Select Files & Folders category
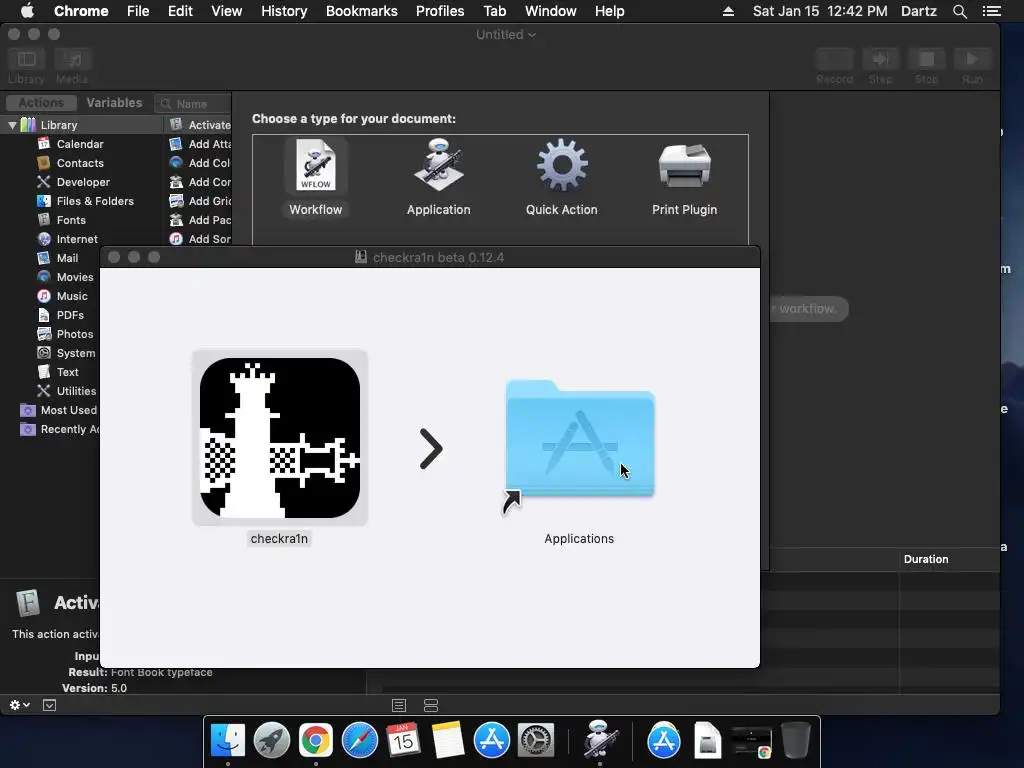Viewport: 1024px width, 768px height. 95,200
